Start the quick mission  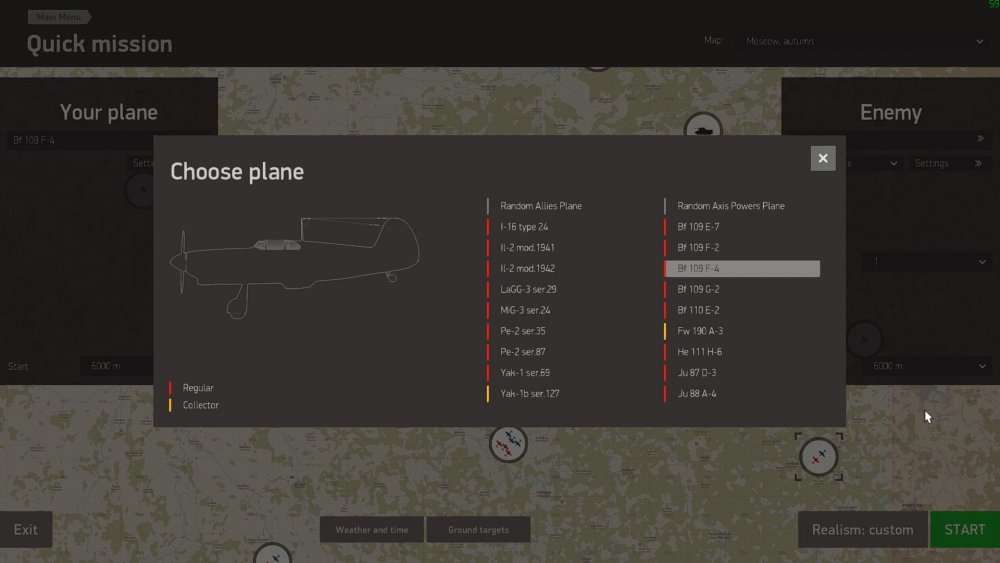click(965, 530)
